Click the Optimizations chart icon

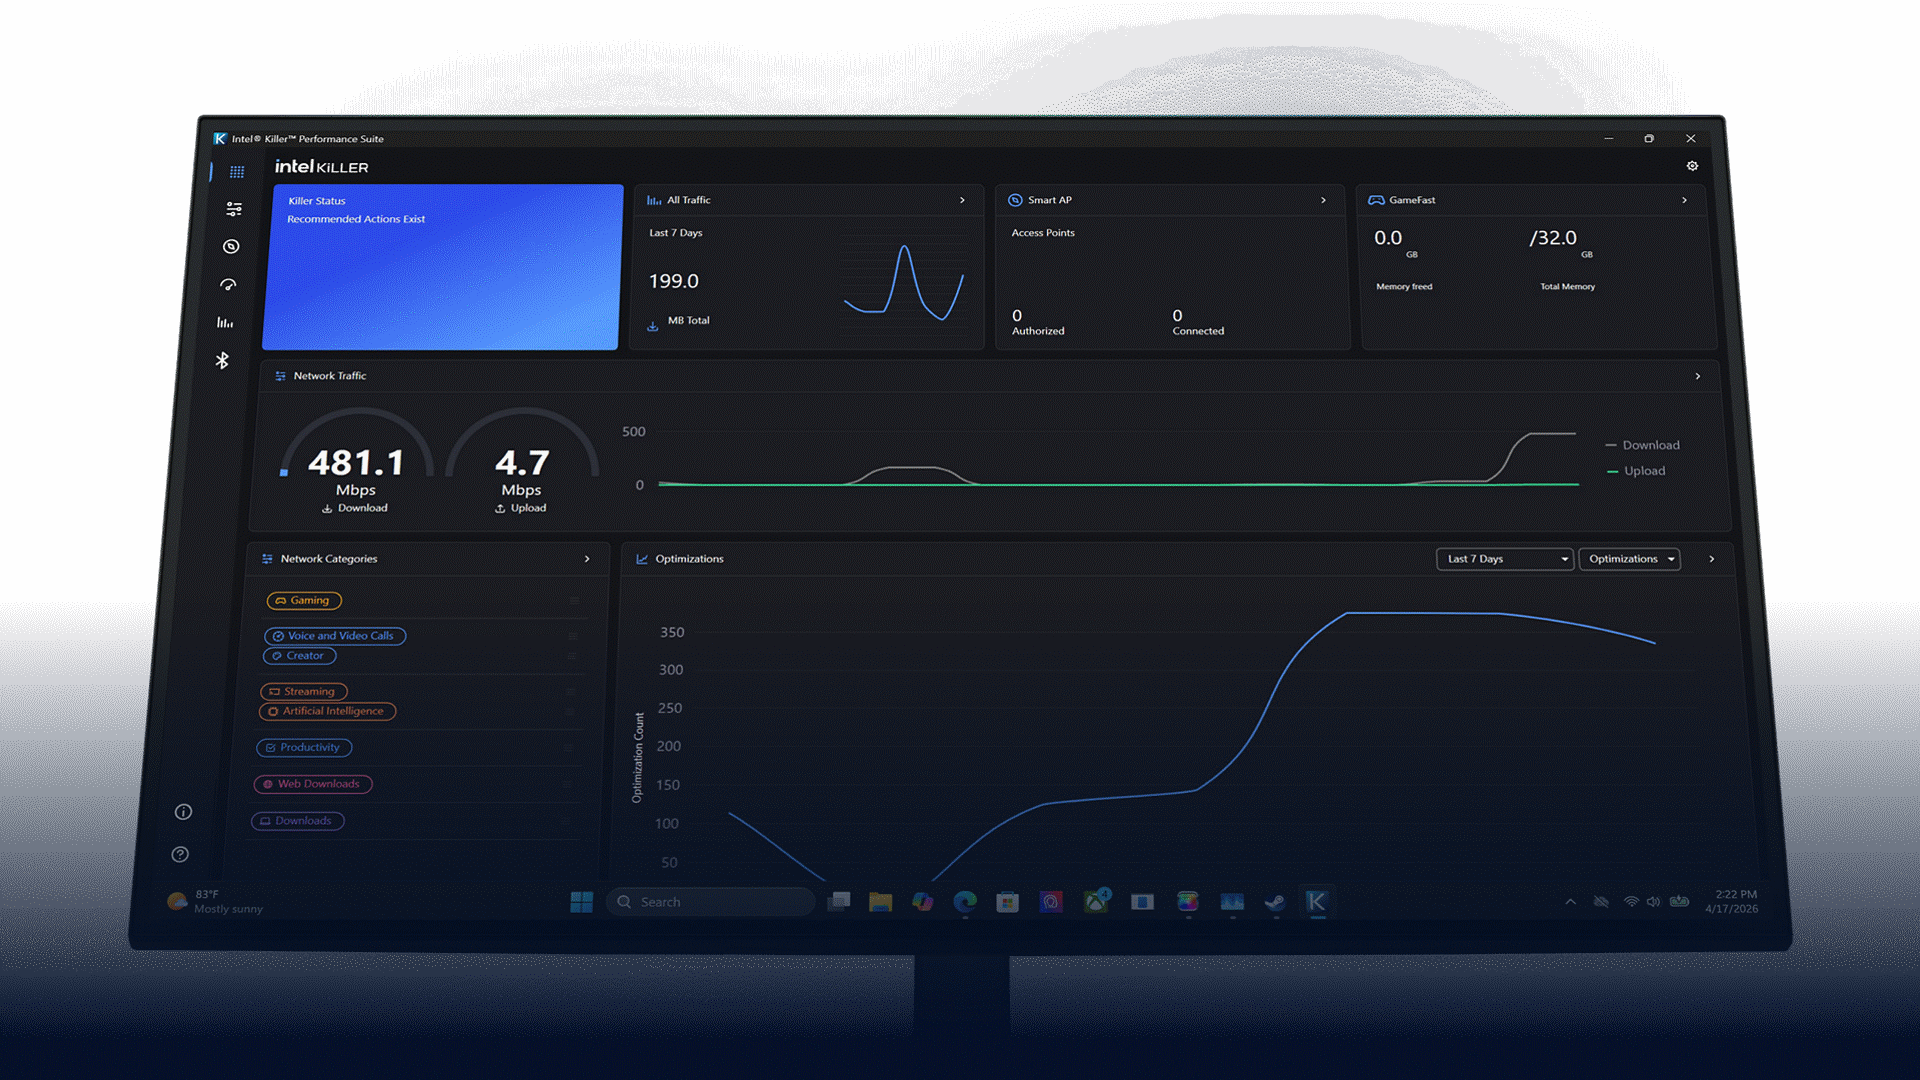(x=642, y=559)
